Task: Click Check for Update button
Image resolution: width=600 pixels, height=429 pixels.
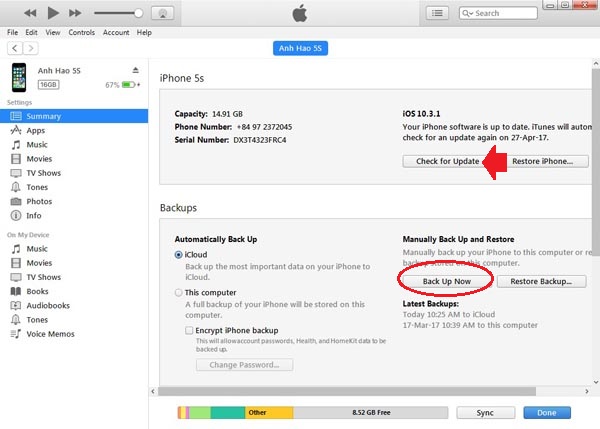Action: [x=447, y=161]
